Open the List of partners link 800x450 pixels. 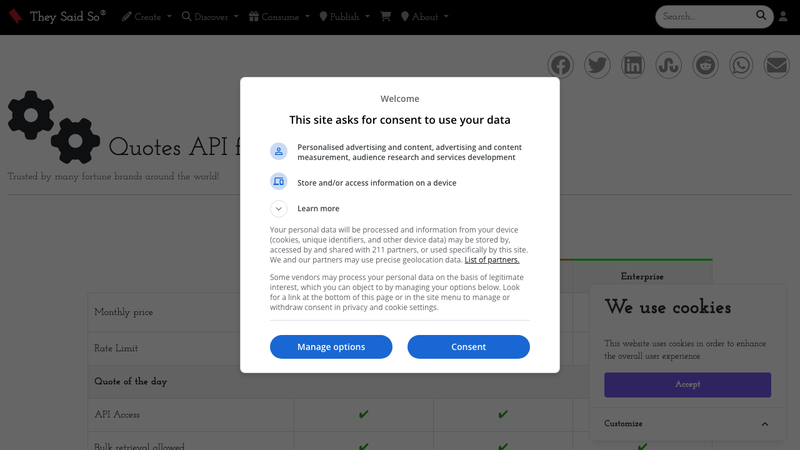coord(492,260)
